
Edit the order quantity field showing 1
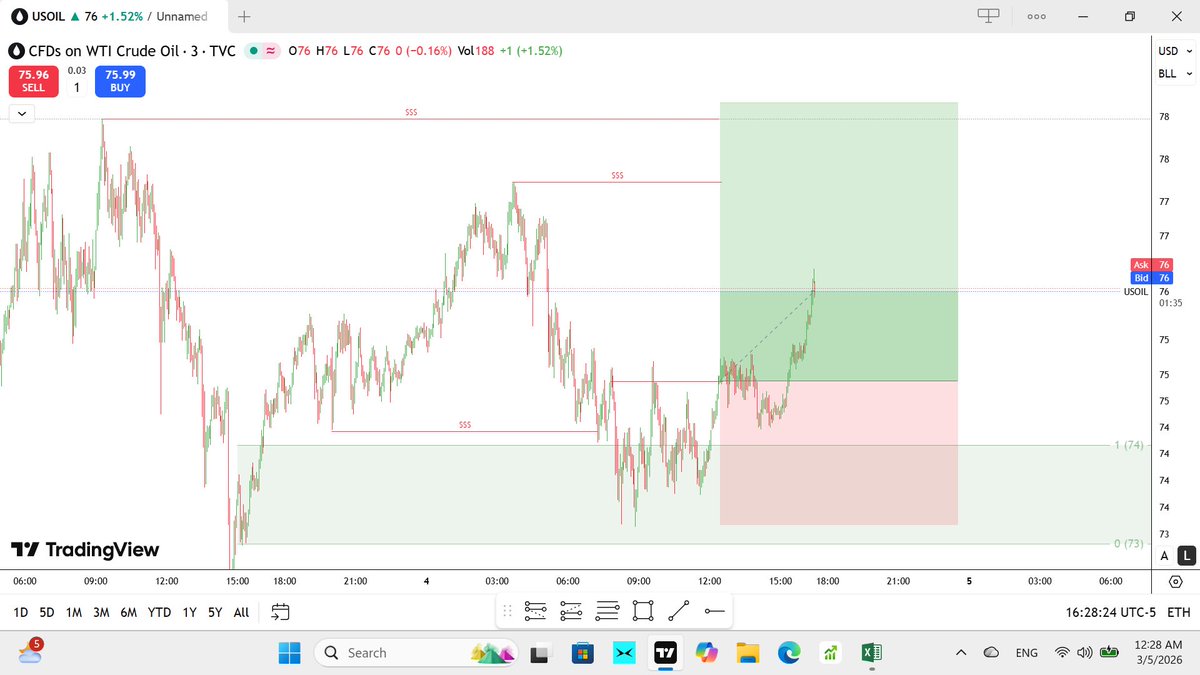tap(77, 87)
